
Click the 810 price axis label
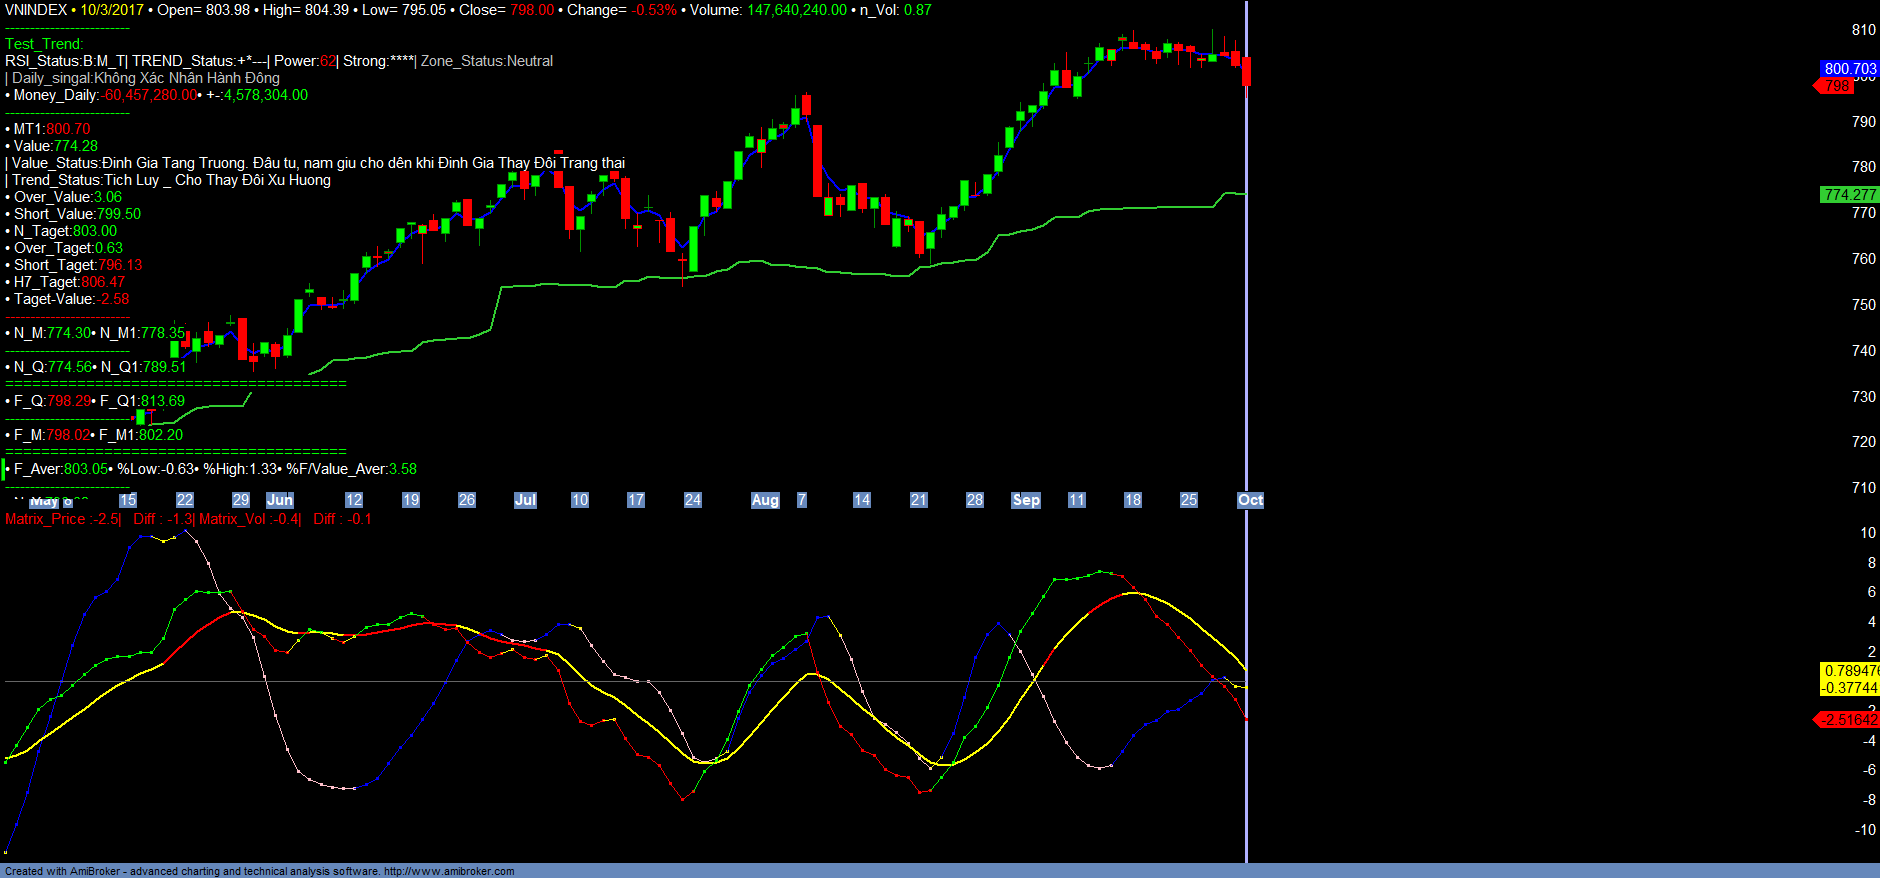click(x=1863, y=30)
